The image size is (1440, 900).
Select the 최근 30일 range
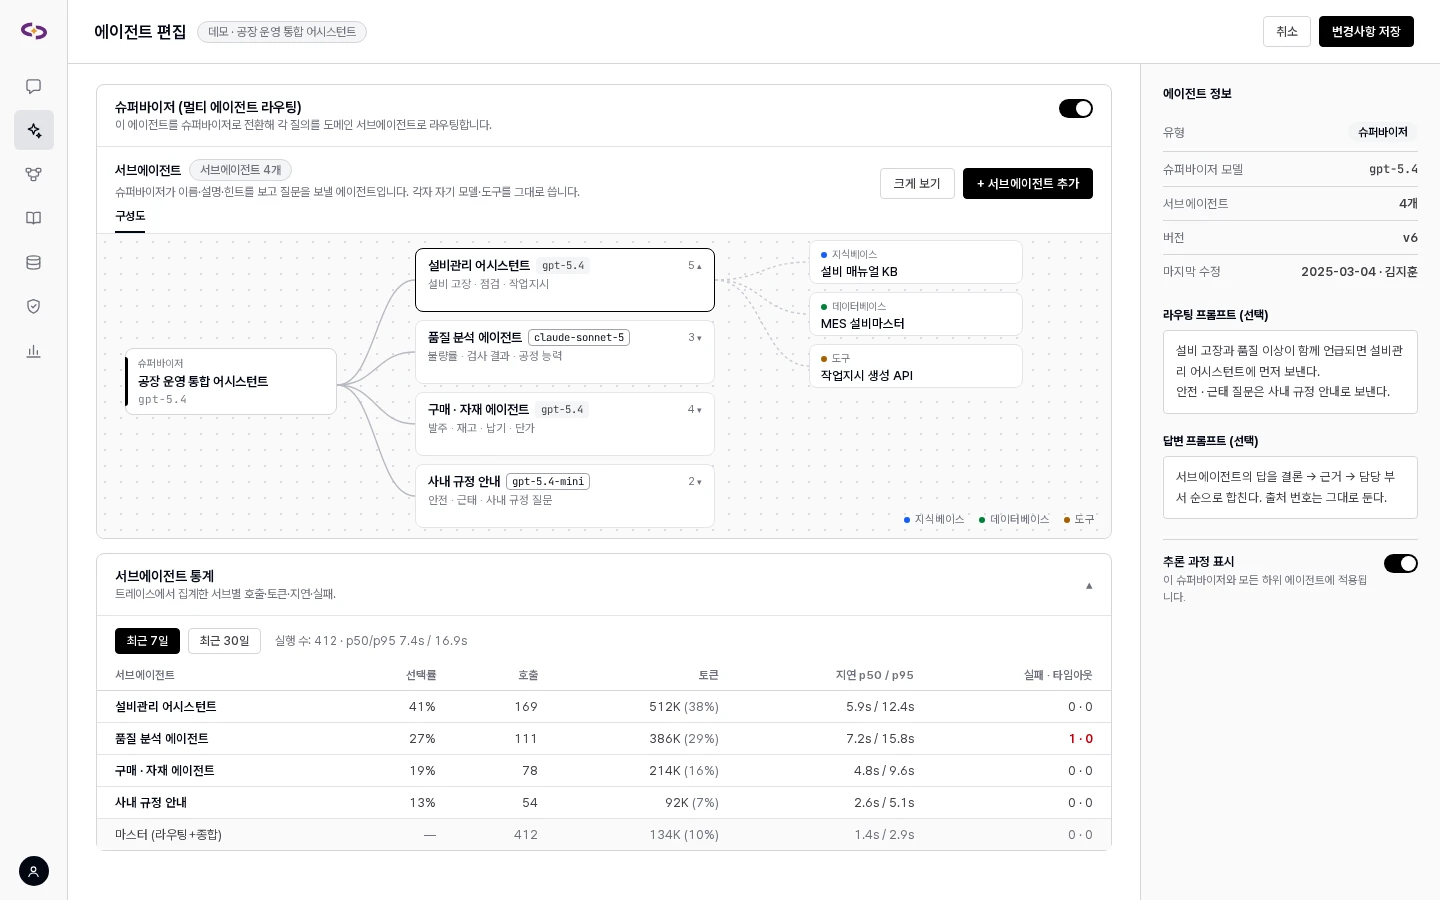click(224, 641)
